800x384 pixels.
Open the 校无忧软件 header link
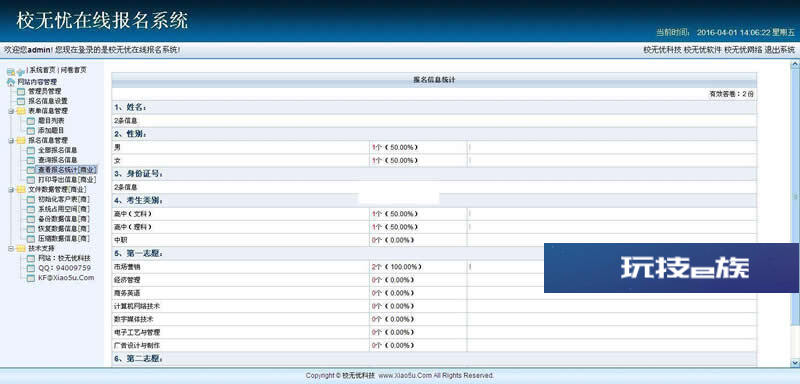coord(703,50)
